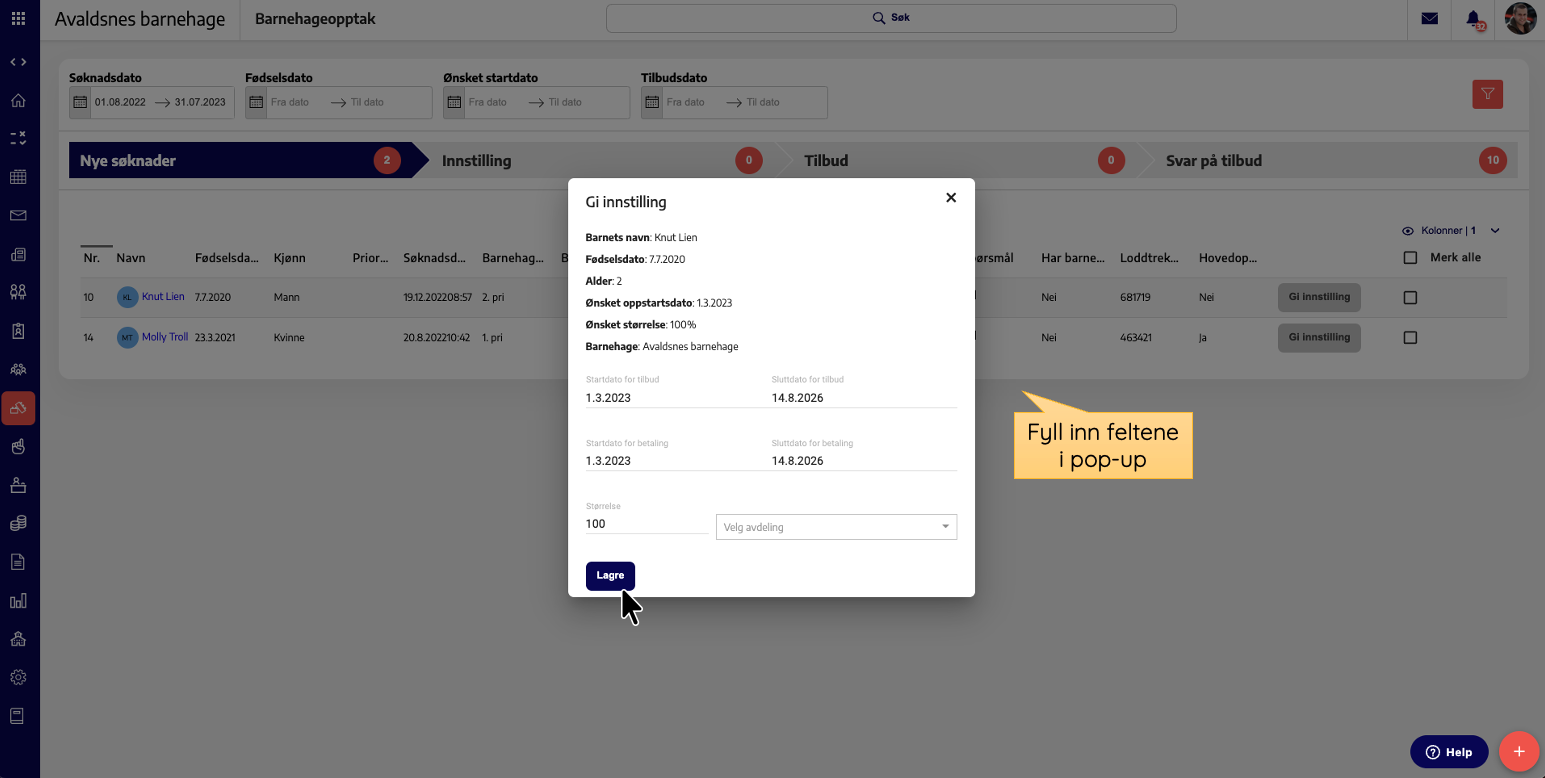Click the red plus floating button

pos(1519,751)
